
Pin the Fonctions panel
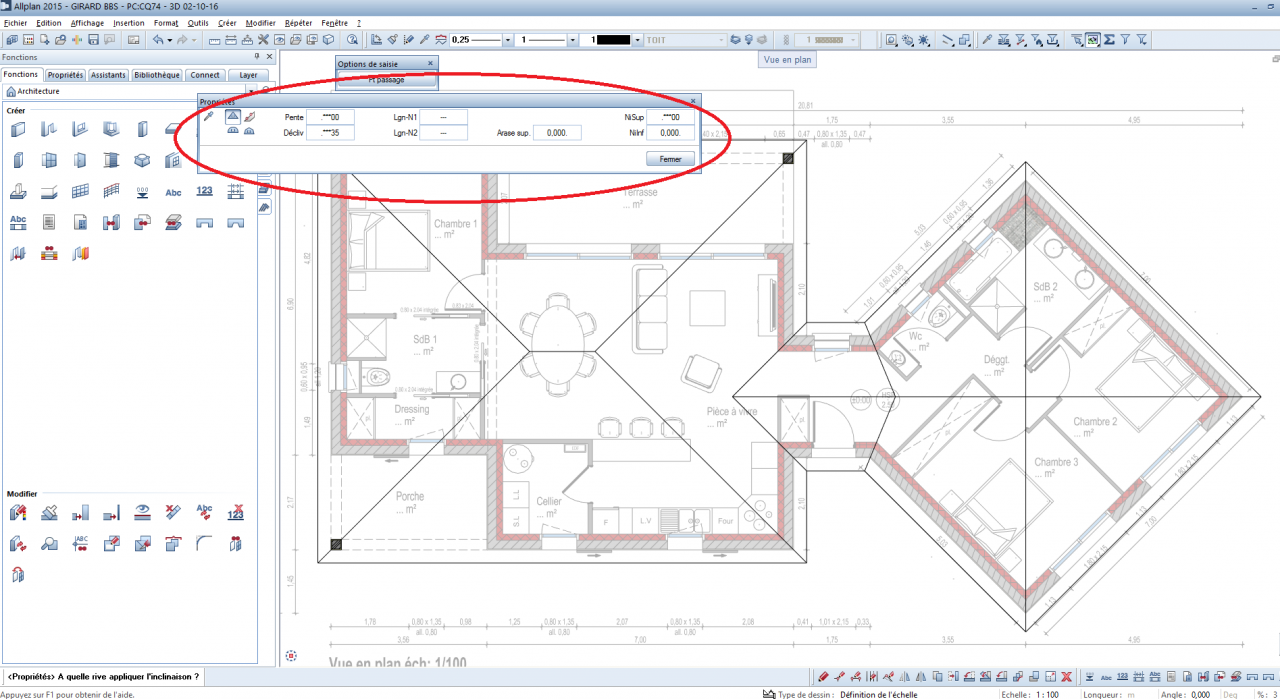pos(257,57)
